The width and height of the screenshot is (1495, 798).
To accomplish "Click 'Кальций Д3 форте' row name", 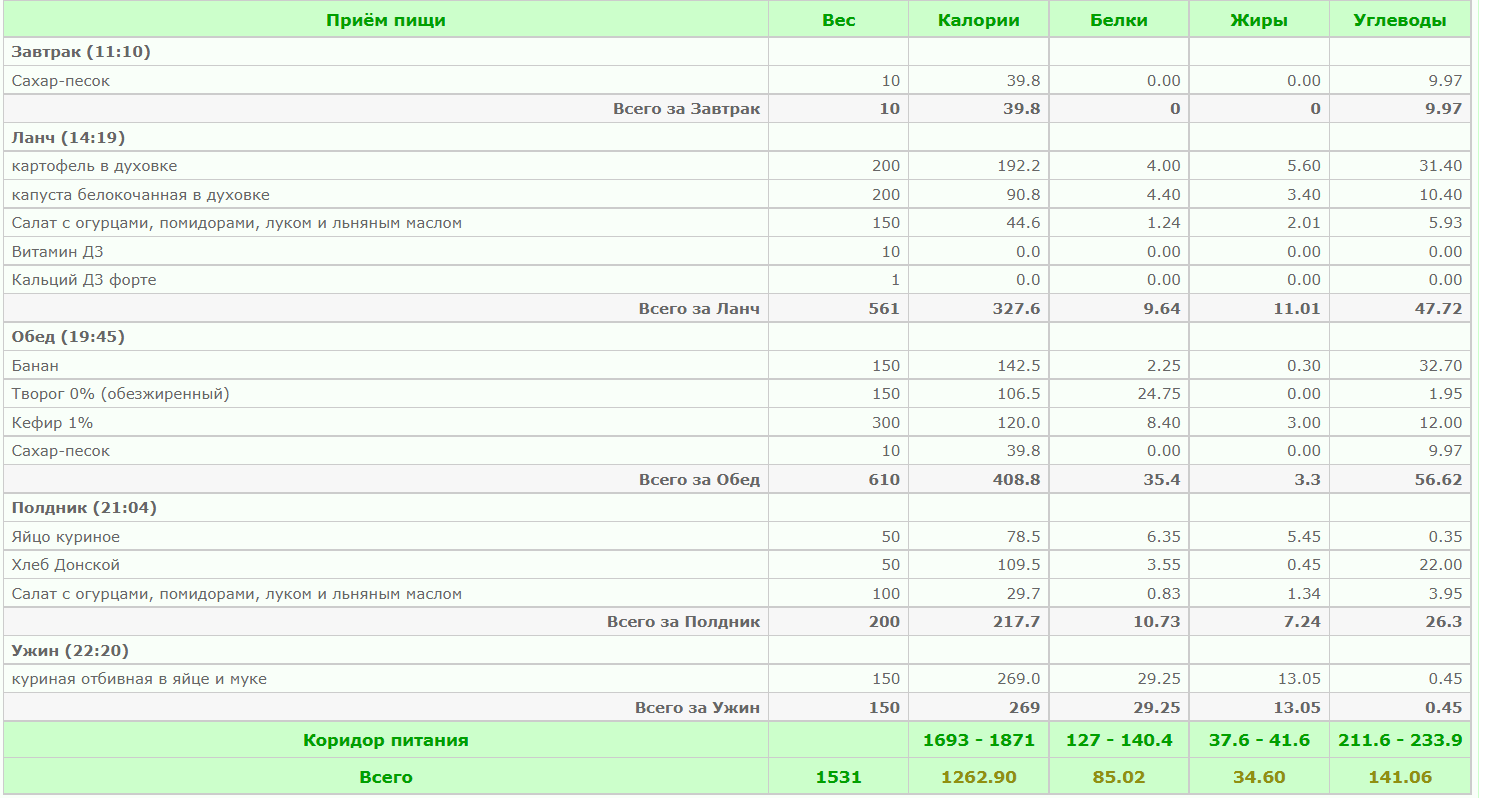I will (x=84, y=280).
